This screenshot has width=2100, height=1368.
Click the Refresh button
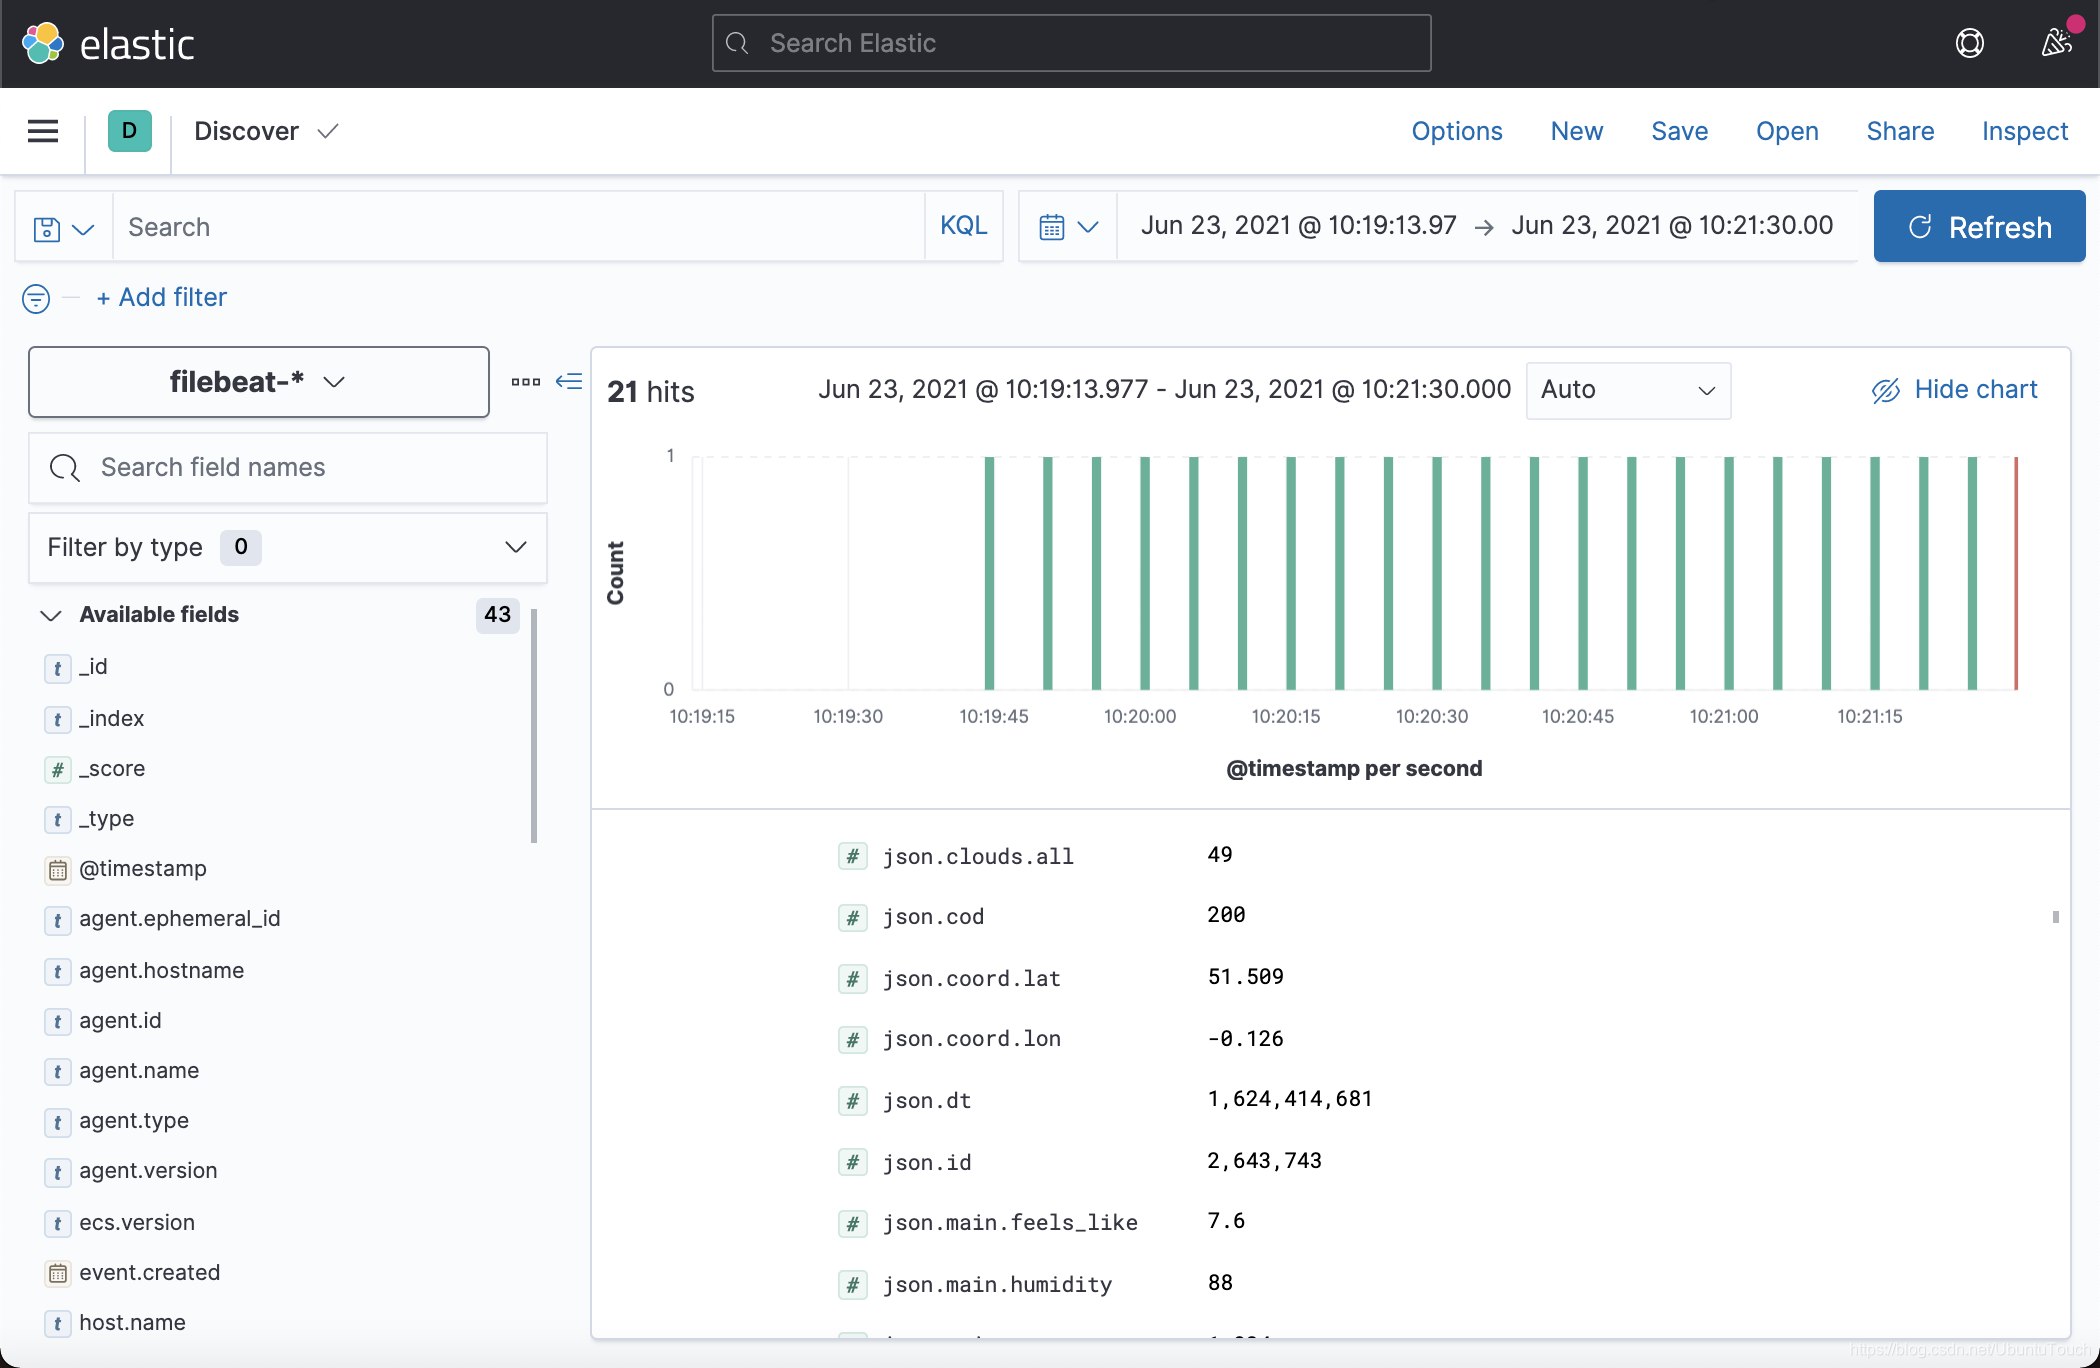(x=1978, y=226)
